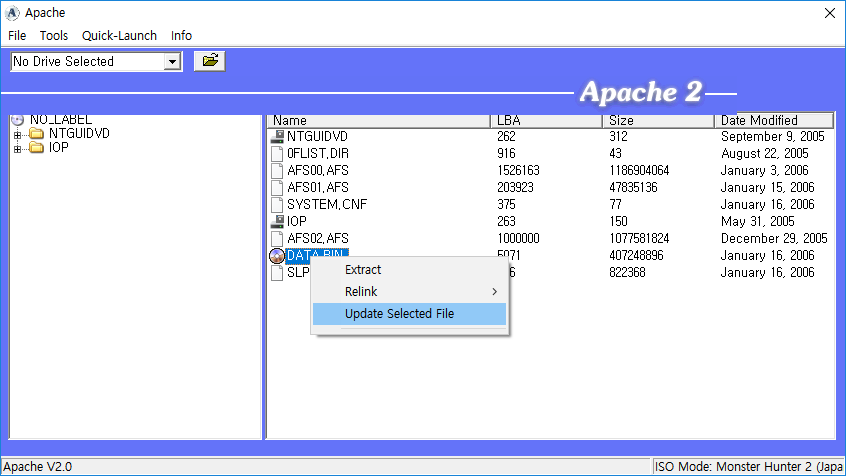Image resolution: width=846 pixels, height=476 pixels.
Task: Click the ISO Mode status bar panel
Action: pyautogui.click(x=748, y=467)
